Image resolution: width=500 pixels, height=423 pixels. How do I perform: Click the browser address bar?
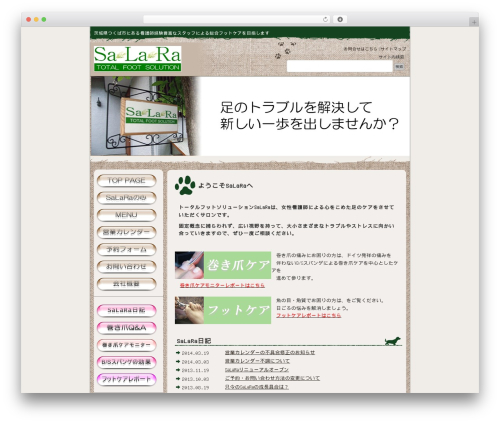coord(236,19)
